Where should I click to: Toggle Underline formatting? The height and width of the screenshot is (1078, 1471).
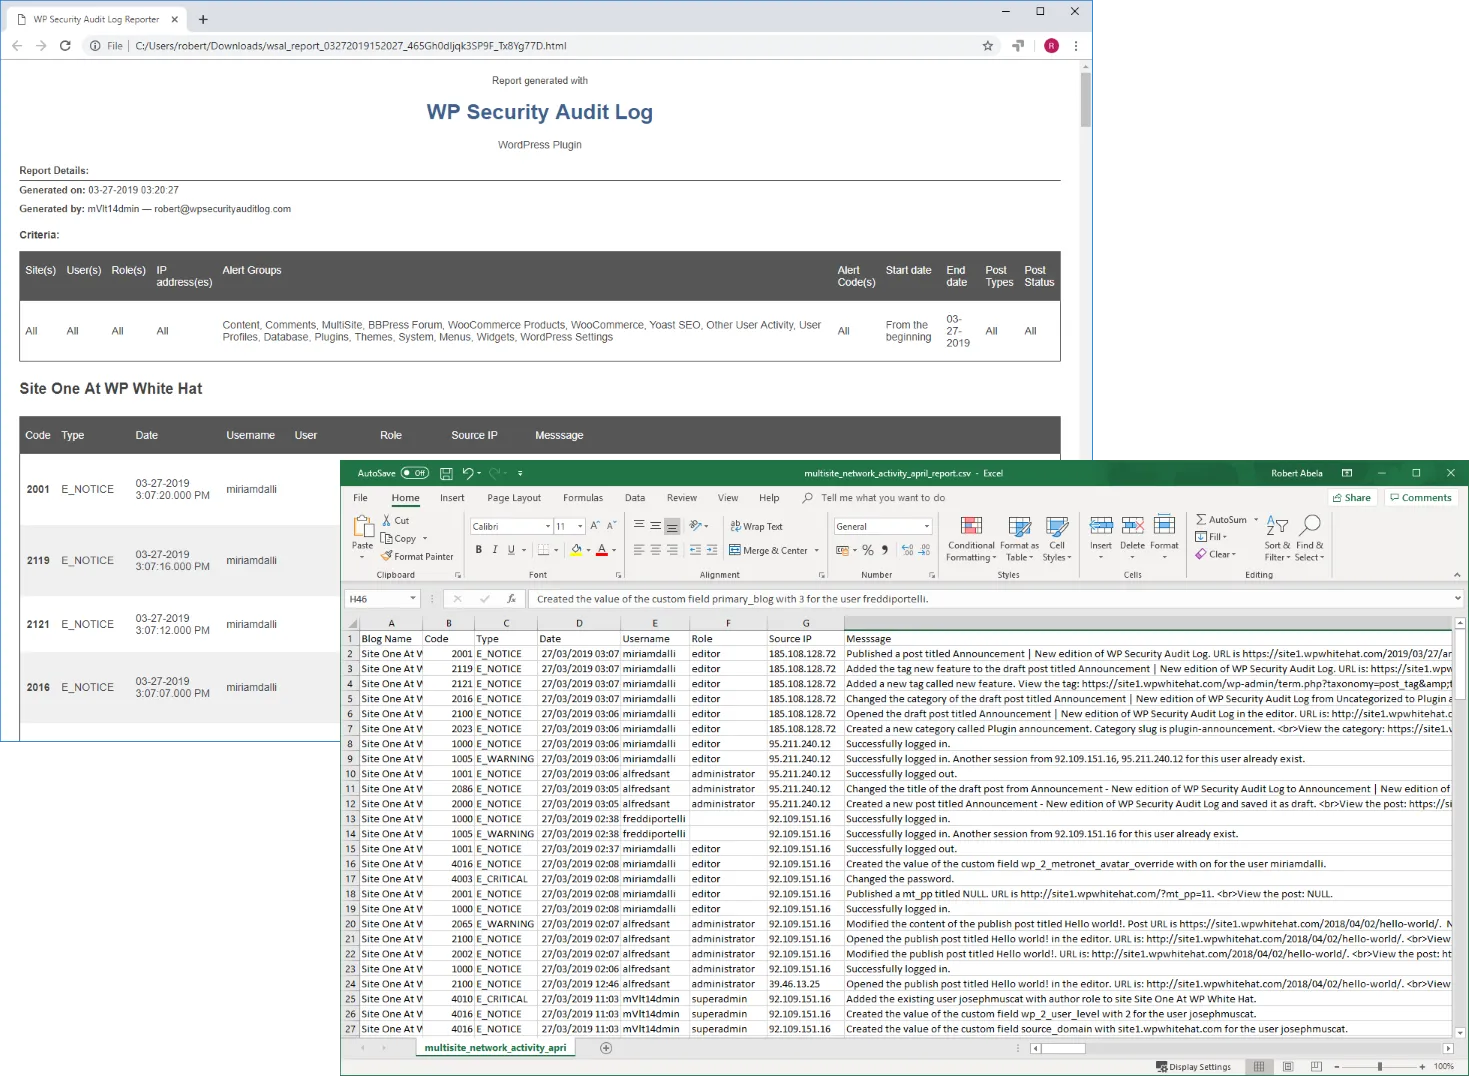[x=511, y=550]
